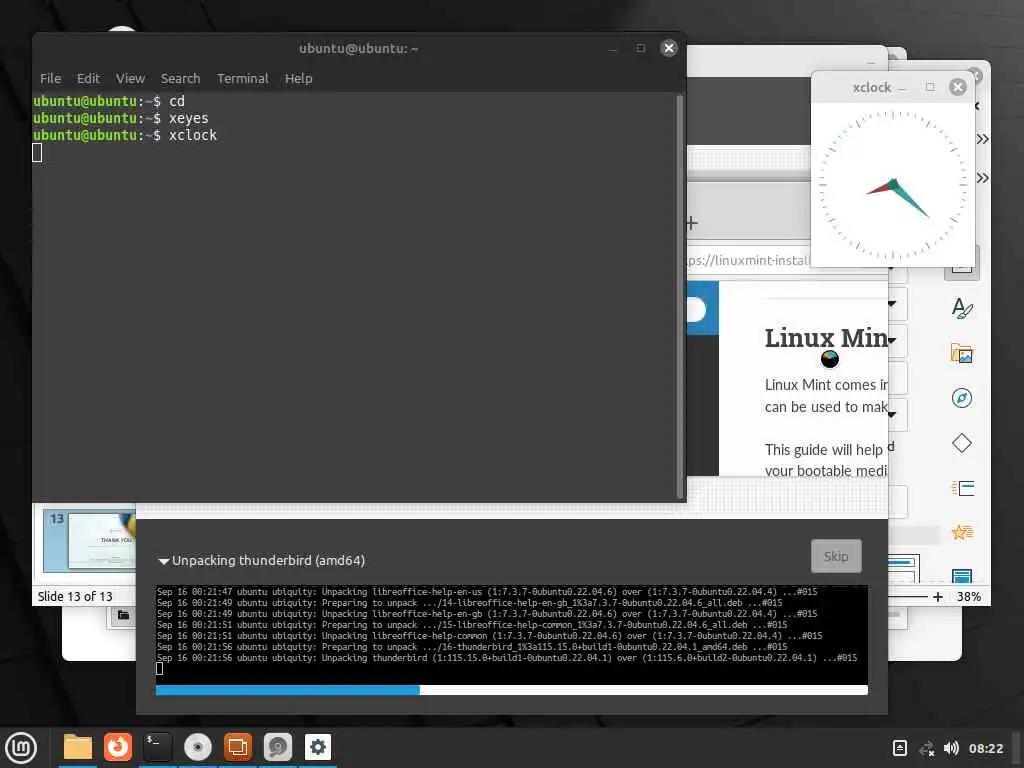This screenshot has width=1024, height=768.
Task: Open a new tab with plus in browser
Action: pos(692,223)
